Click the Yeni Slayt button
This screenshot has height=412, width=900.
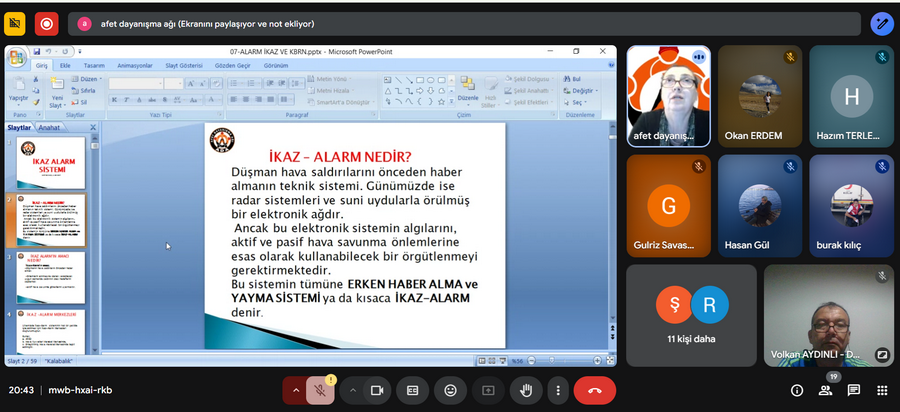click(x=57, y=92)
